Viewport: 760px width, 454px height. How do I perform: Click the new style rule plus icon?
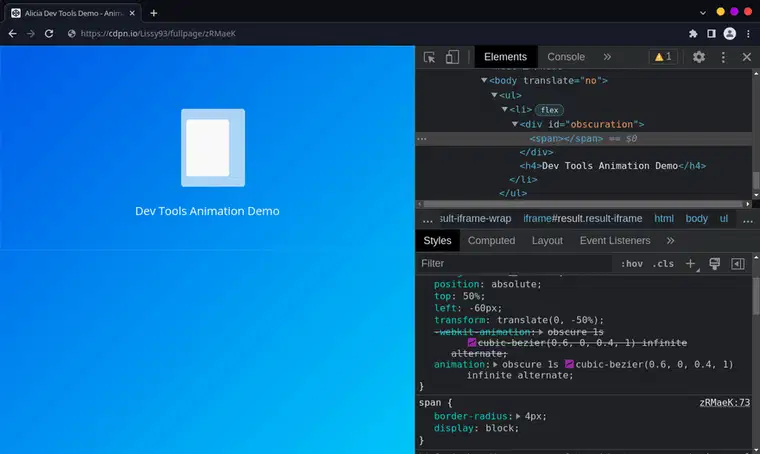(690, 264)
